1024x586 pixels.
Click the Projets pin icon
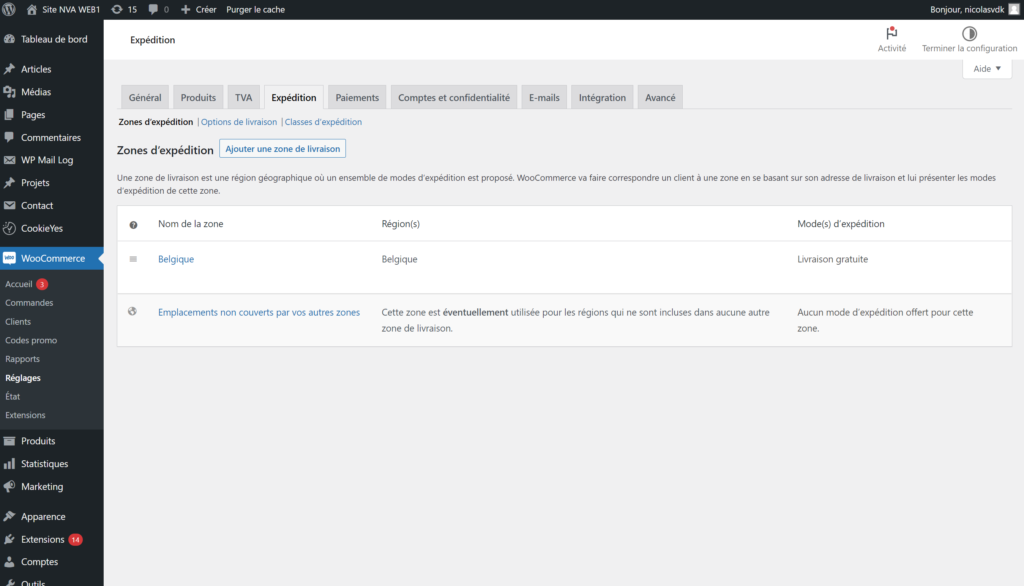point(9,183)
